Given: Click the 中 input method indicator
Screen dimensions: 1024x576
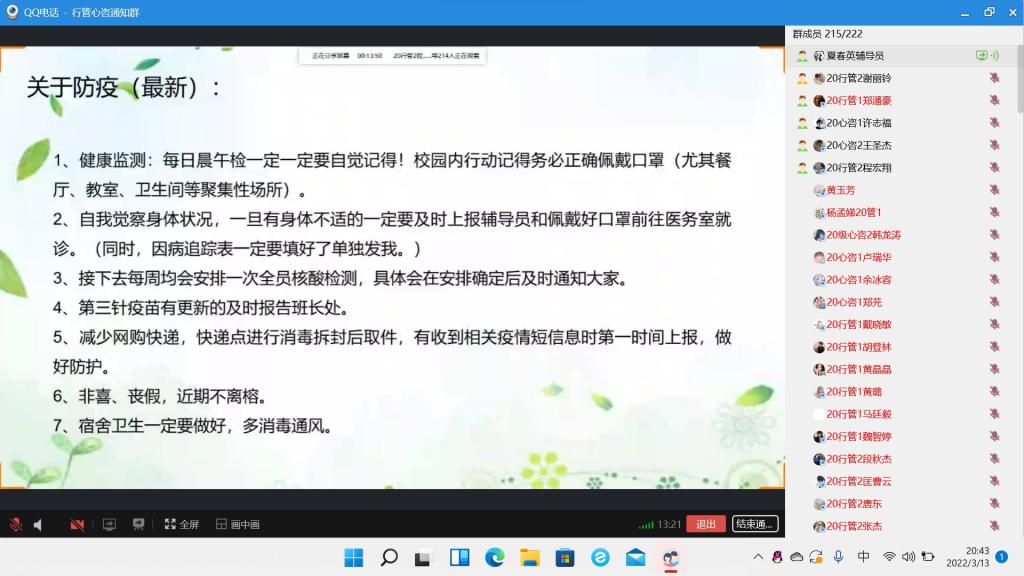Looking at the screenshot, I should tap(863, 557).
